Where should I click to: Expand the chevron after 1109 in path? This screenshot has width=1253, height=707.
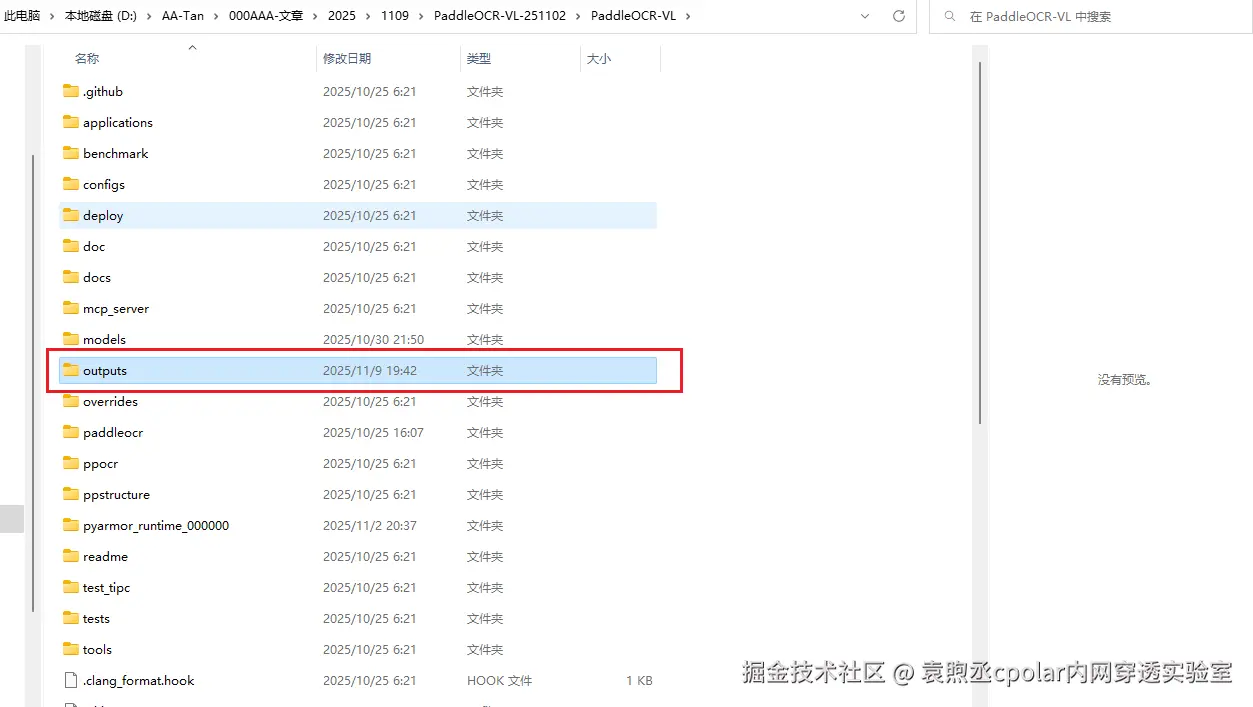pyautogui.click(x=423, y=16)
